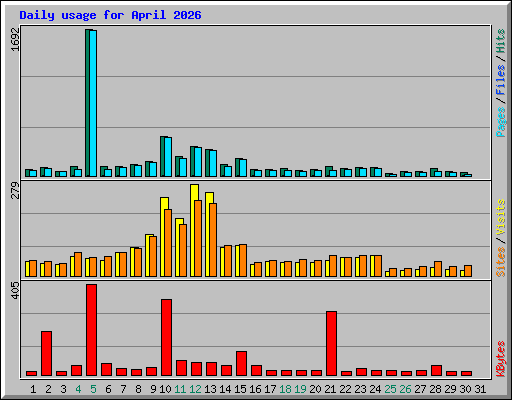This screenshot has width=512, height=400.
Task: Click the yellow visits bar for day 9
Action: (148, 255)
